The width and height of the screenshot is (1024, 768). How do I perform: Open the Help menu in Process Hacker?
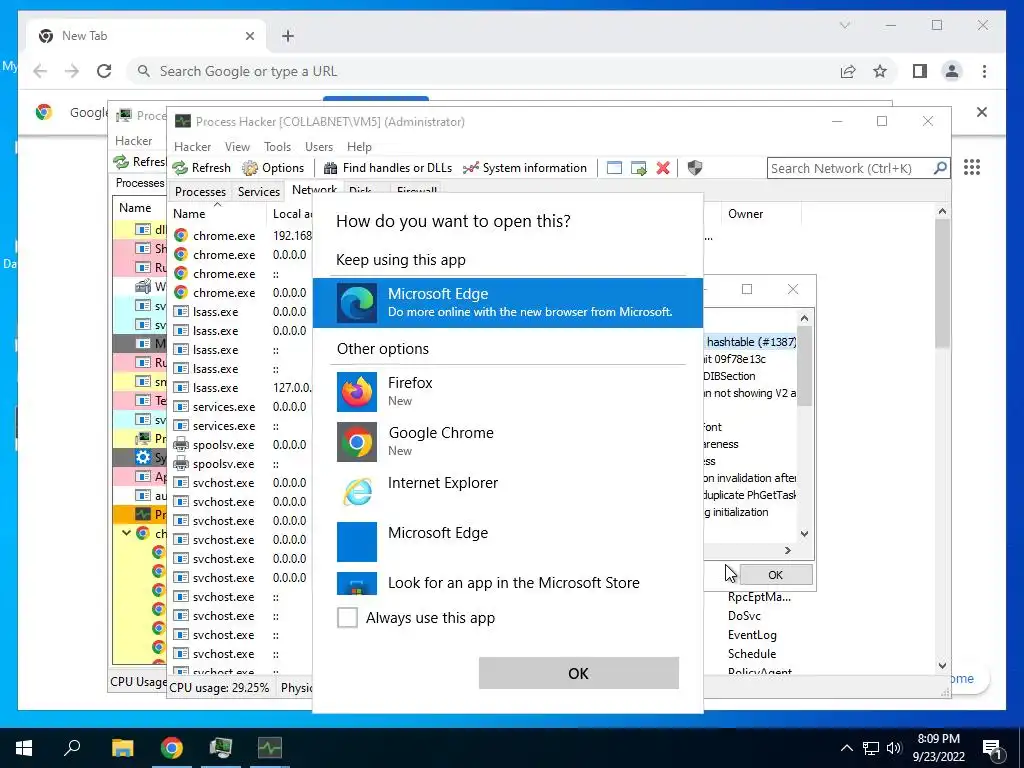(x=359, y=147)
